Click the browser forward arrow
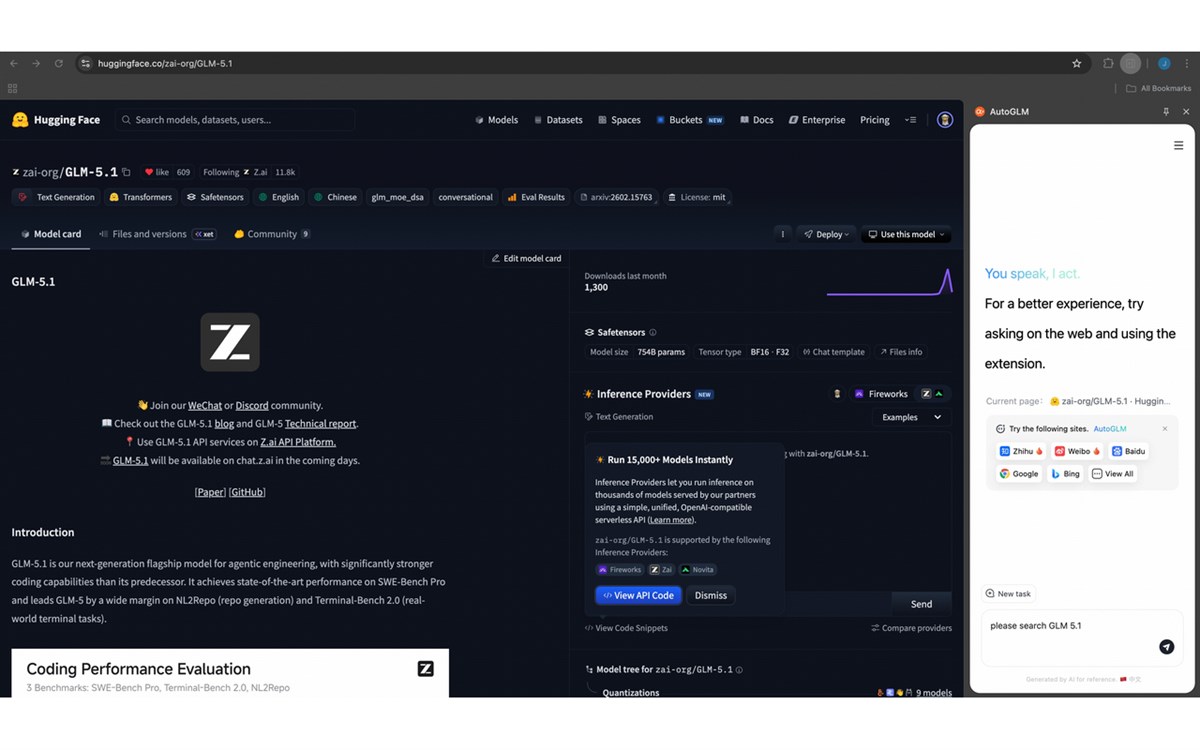1200x750 pixels. click(x=36, y=63)
